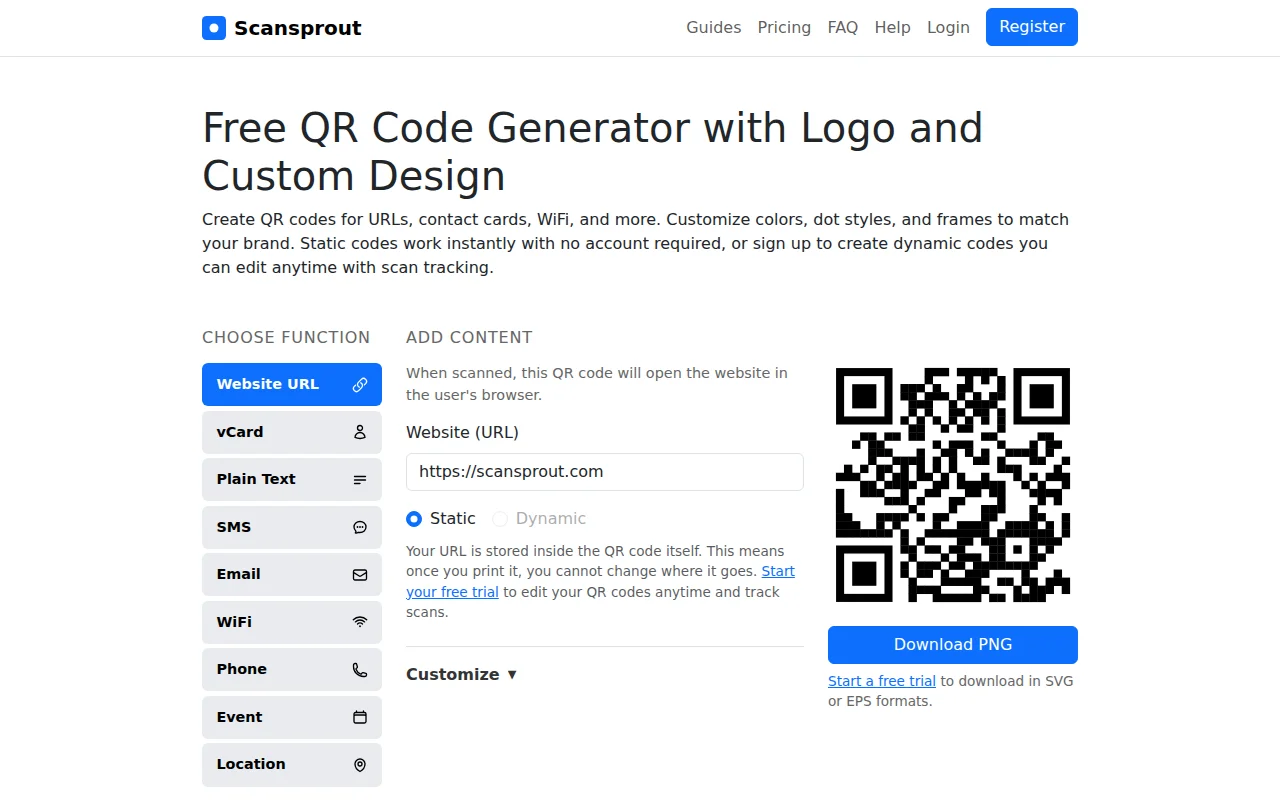Click the chat bubble icon on SMS
1280x800 pixels.
point(360,528)
